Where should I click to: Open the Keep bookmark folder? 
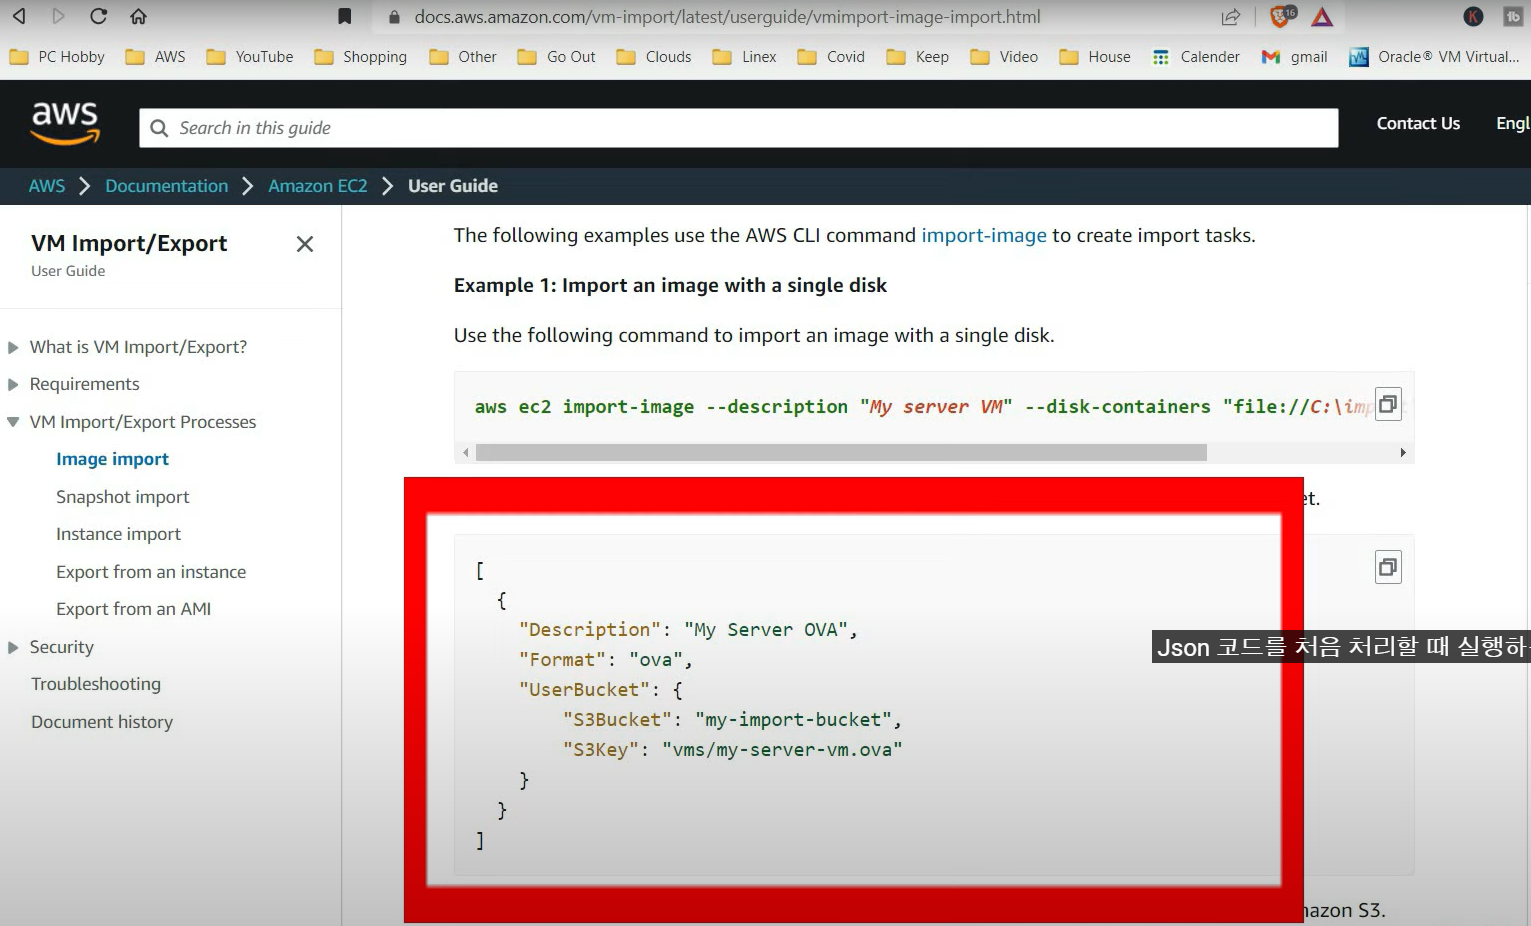[x=918, y=57]
